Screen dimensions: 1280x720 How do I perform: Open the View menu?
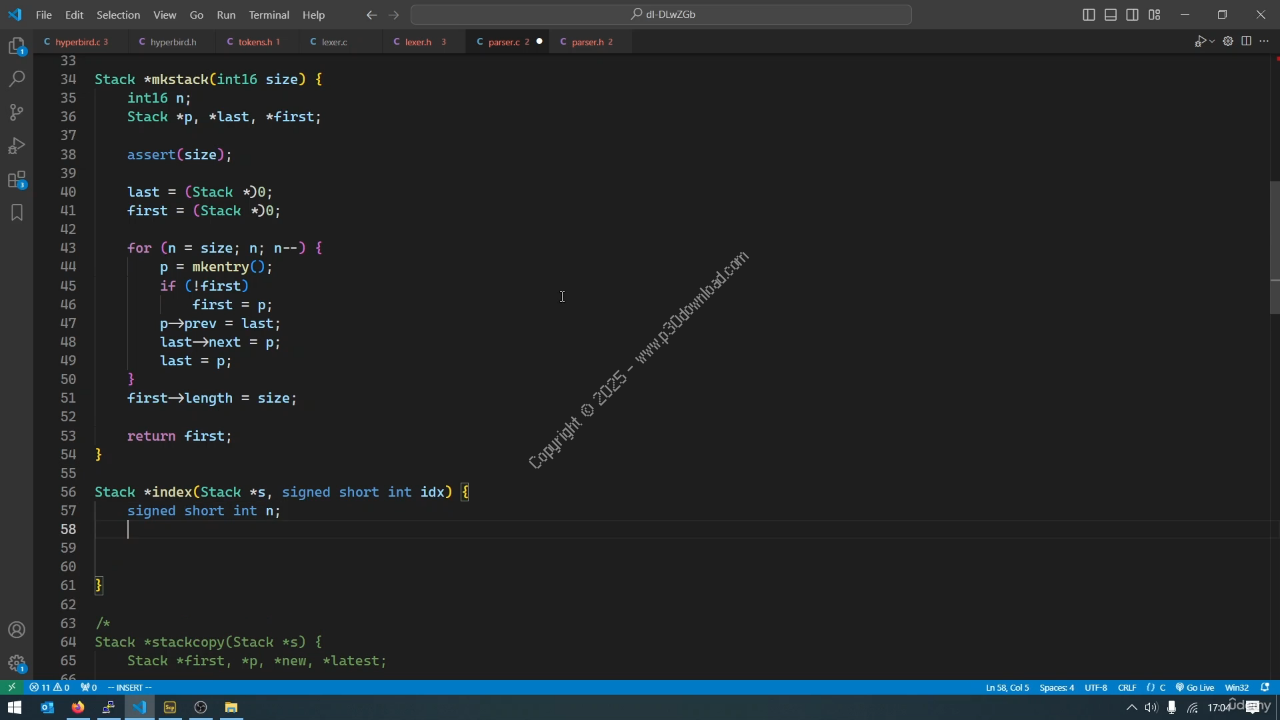click(x=165, y=15)
